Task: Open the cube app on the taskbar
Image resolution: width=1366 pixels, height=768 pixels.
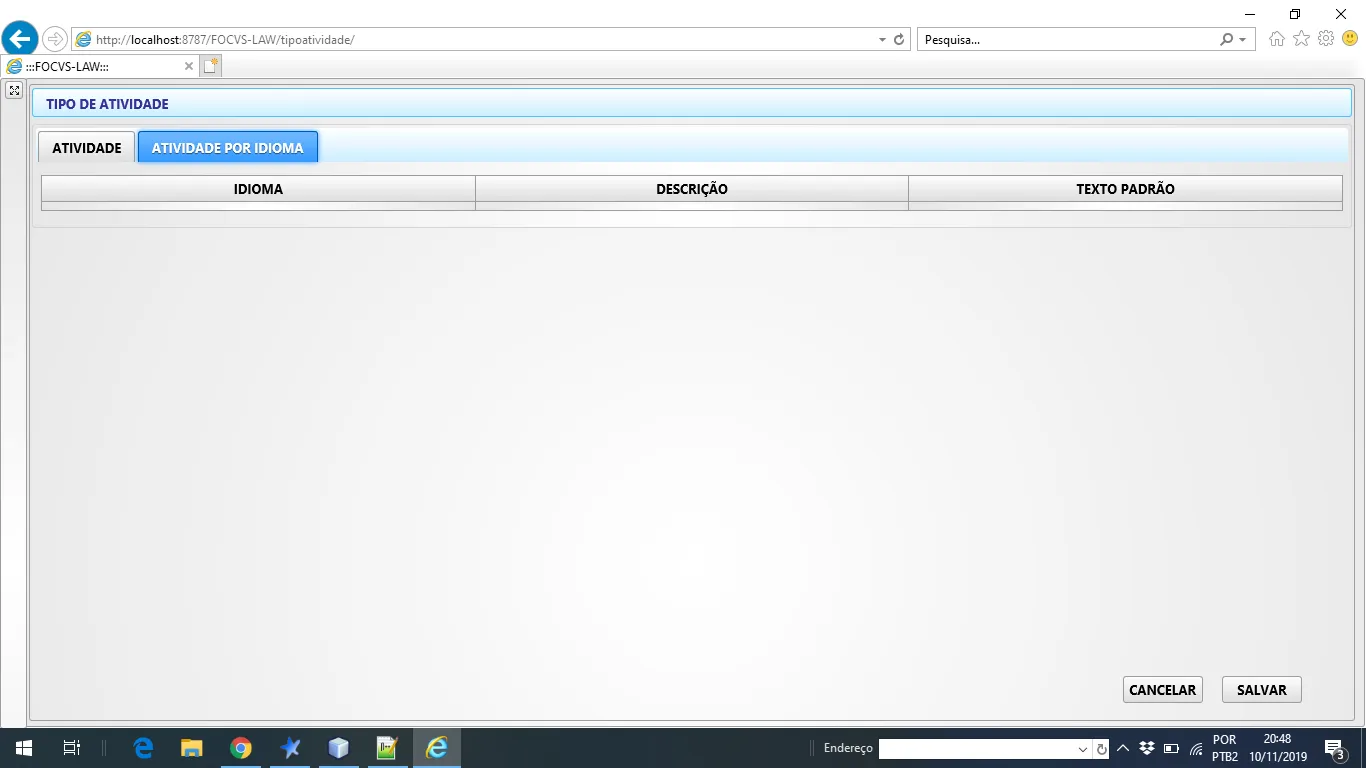Action: [x=338, y=748]
